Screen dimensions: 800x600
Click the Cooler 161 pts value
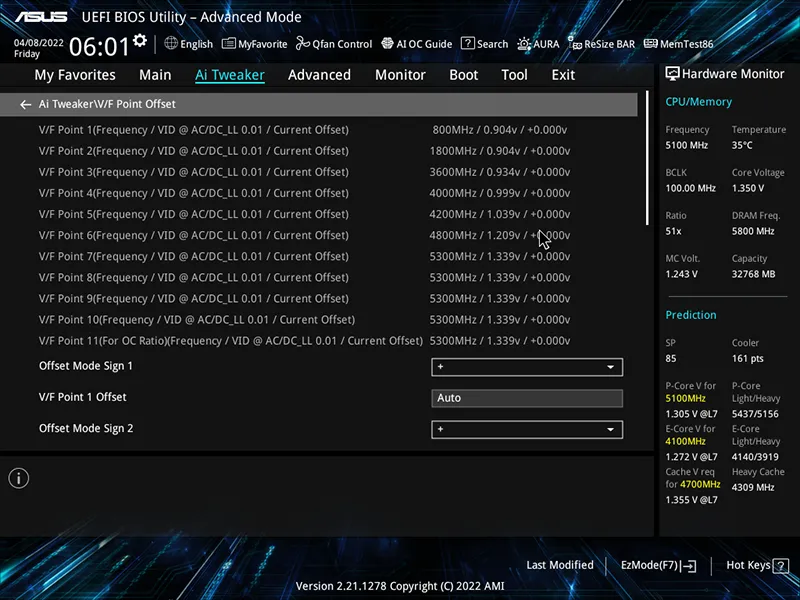747,359
